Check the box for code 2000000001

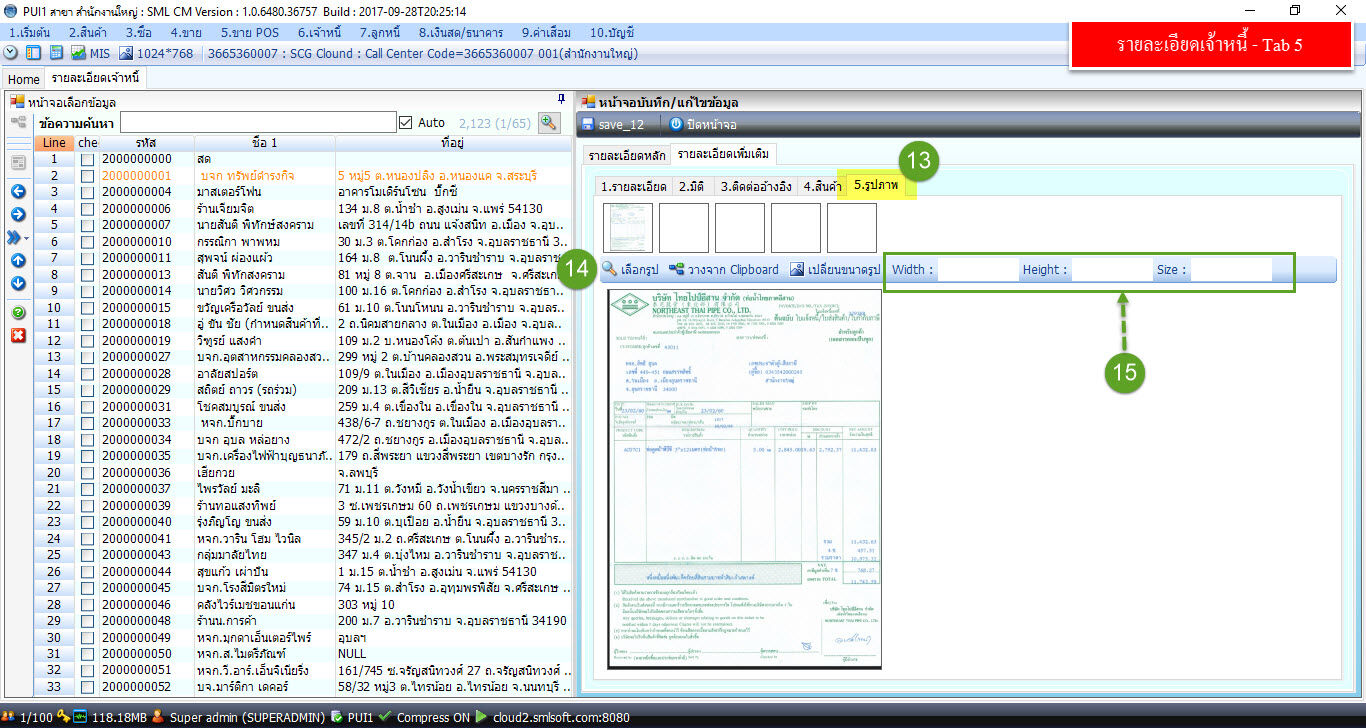click(88, 175)
